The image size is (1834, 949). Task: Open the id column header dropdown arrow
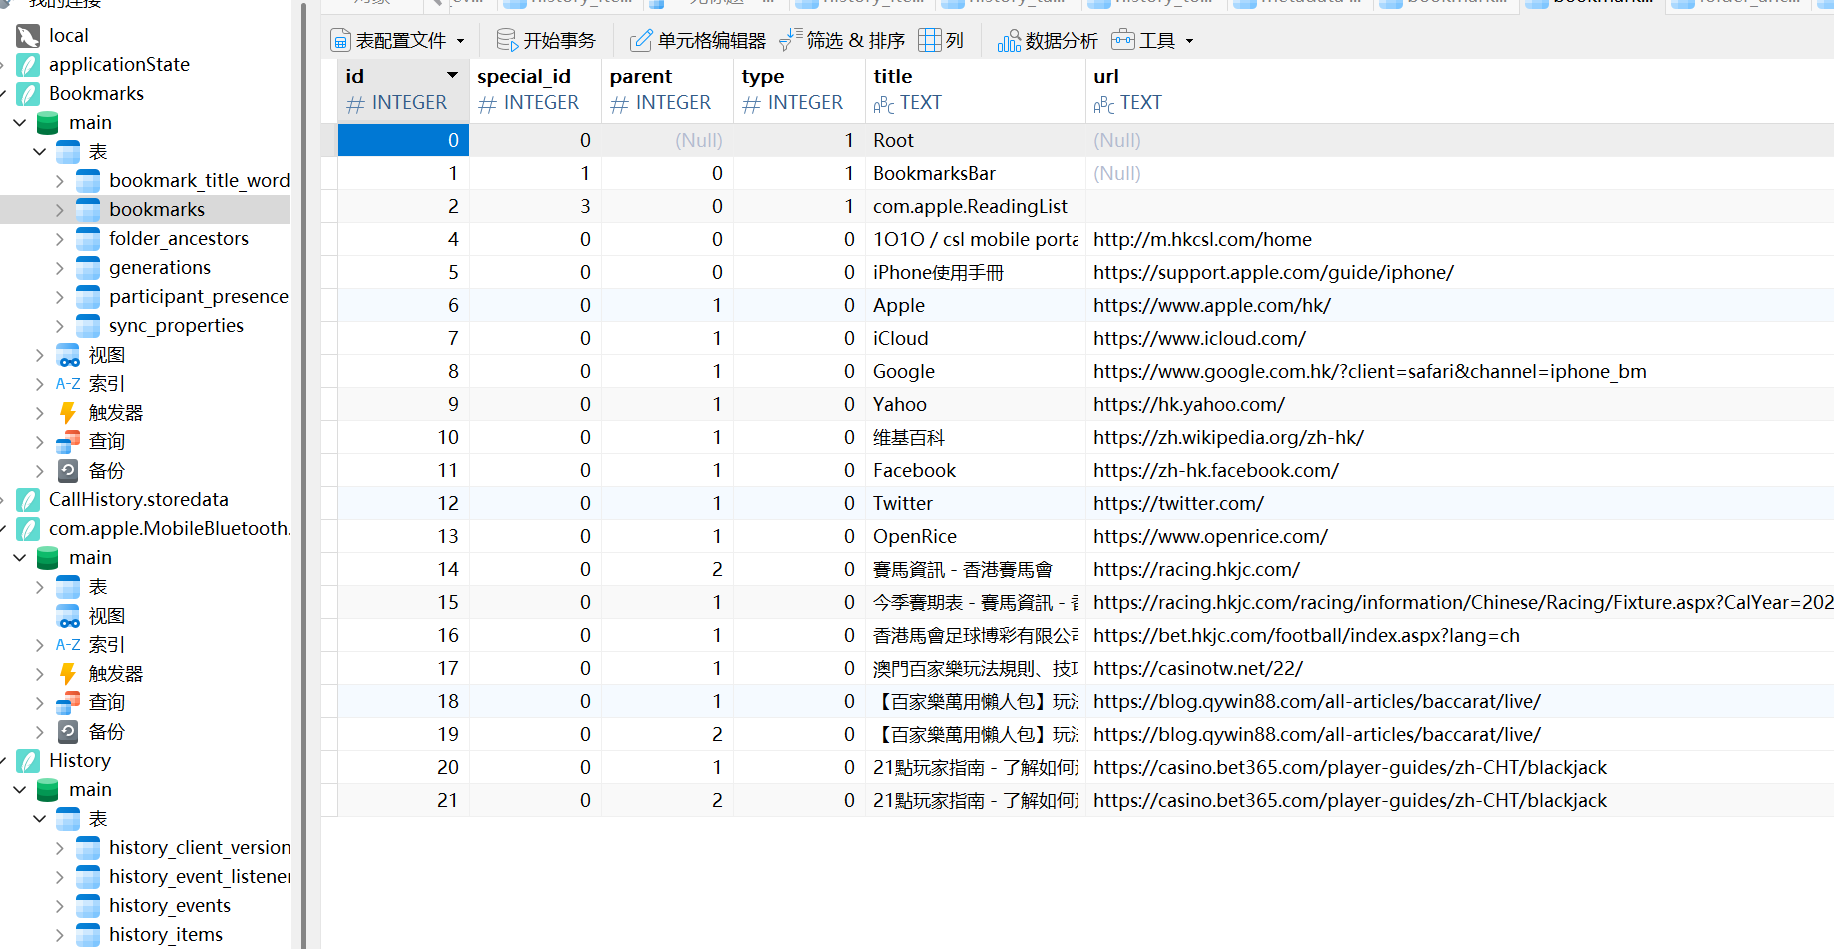click(452, 75)
